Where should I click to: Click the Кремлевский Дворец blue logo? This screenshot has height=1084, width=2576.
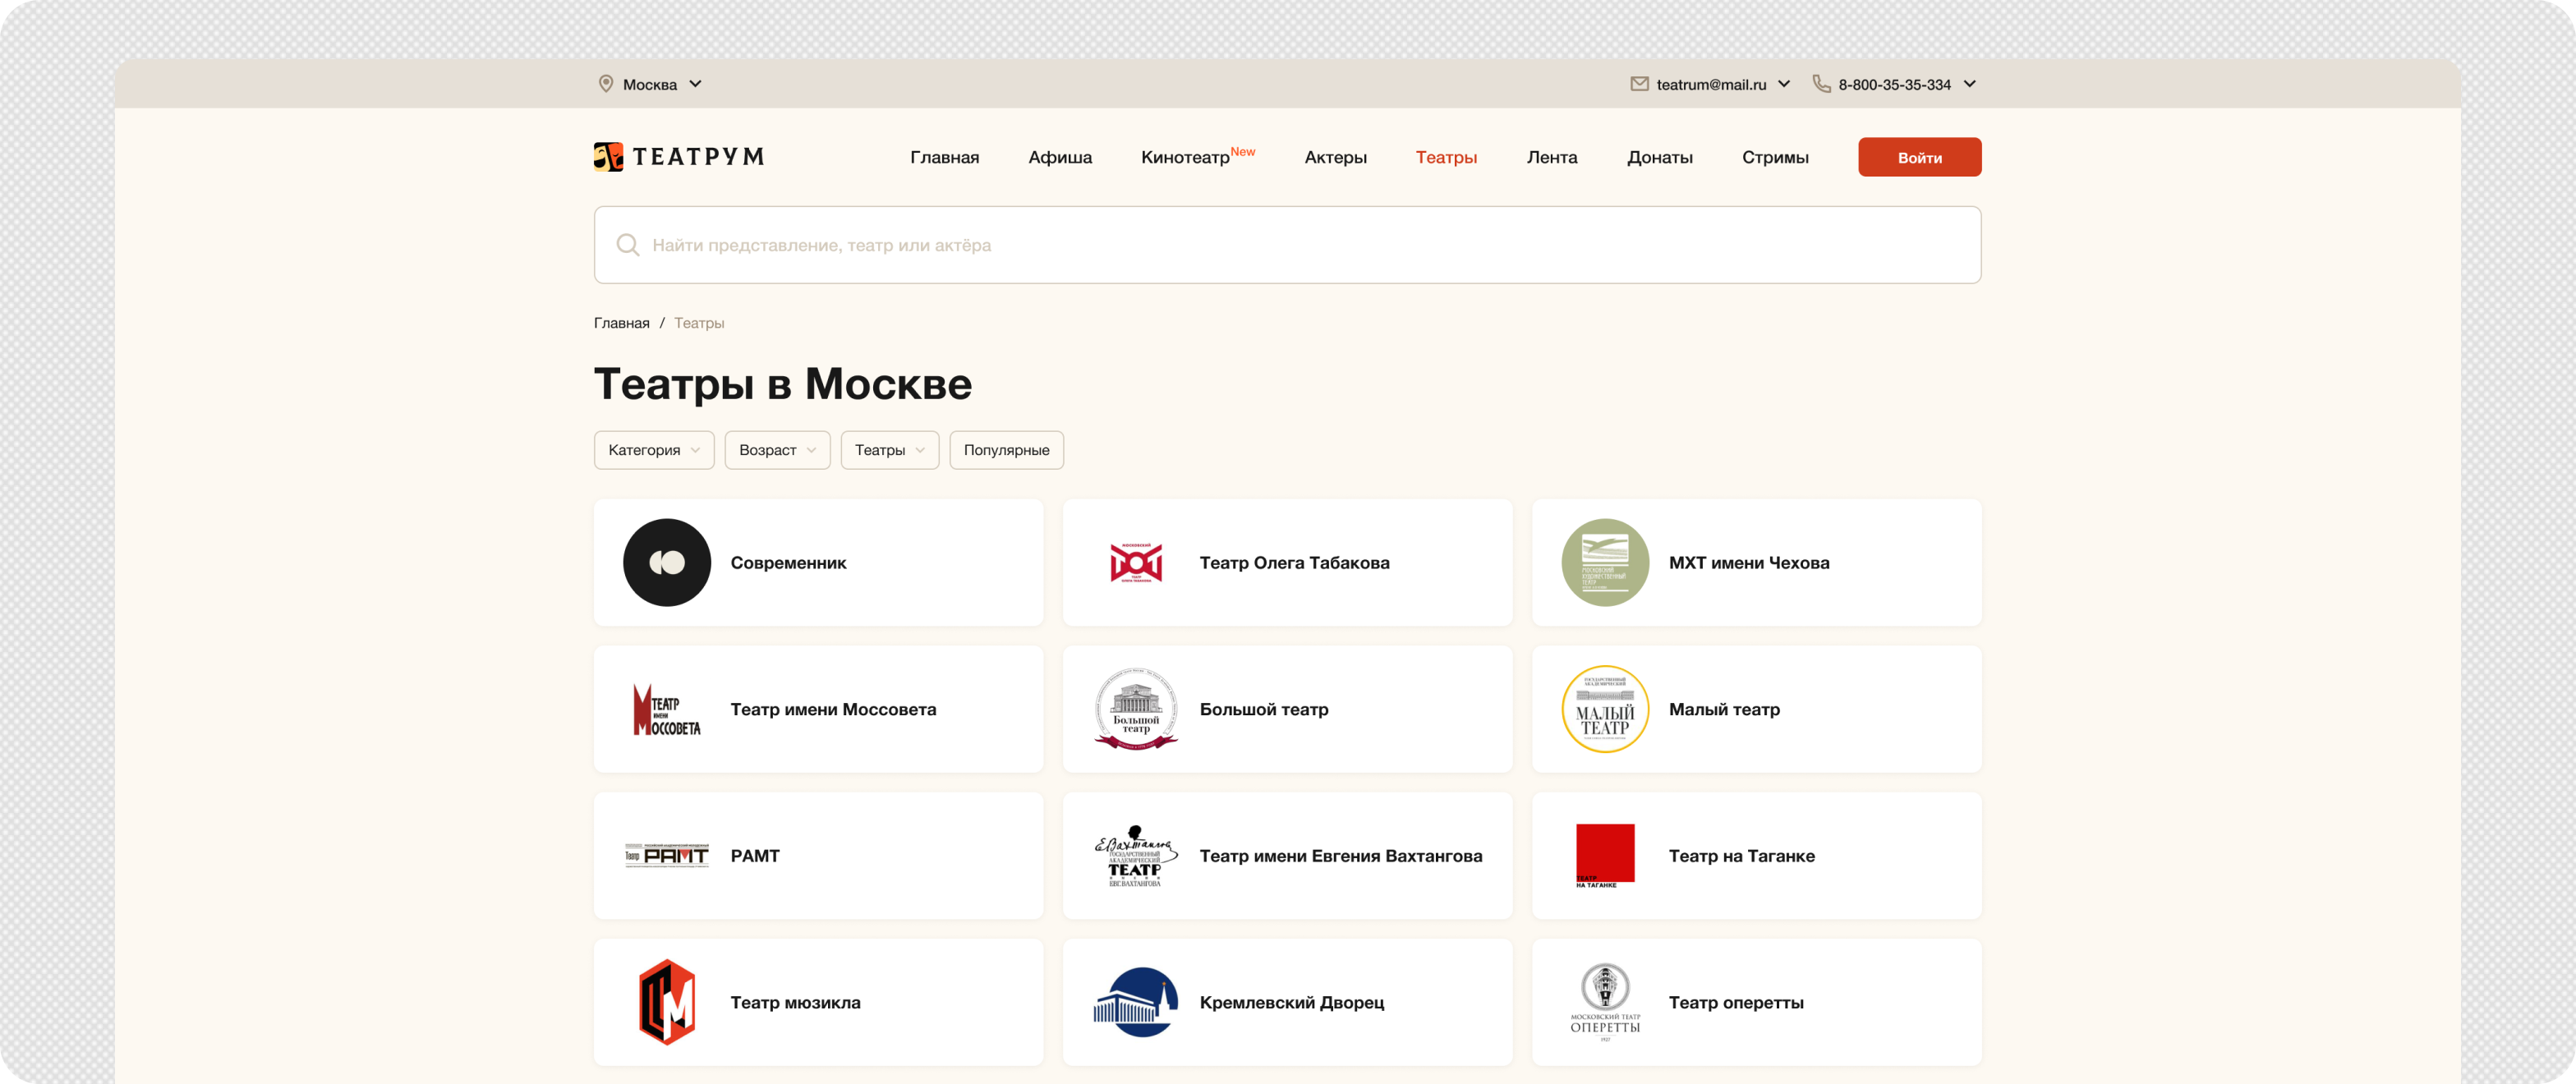(x=1135, y=1002)
